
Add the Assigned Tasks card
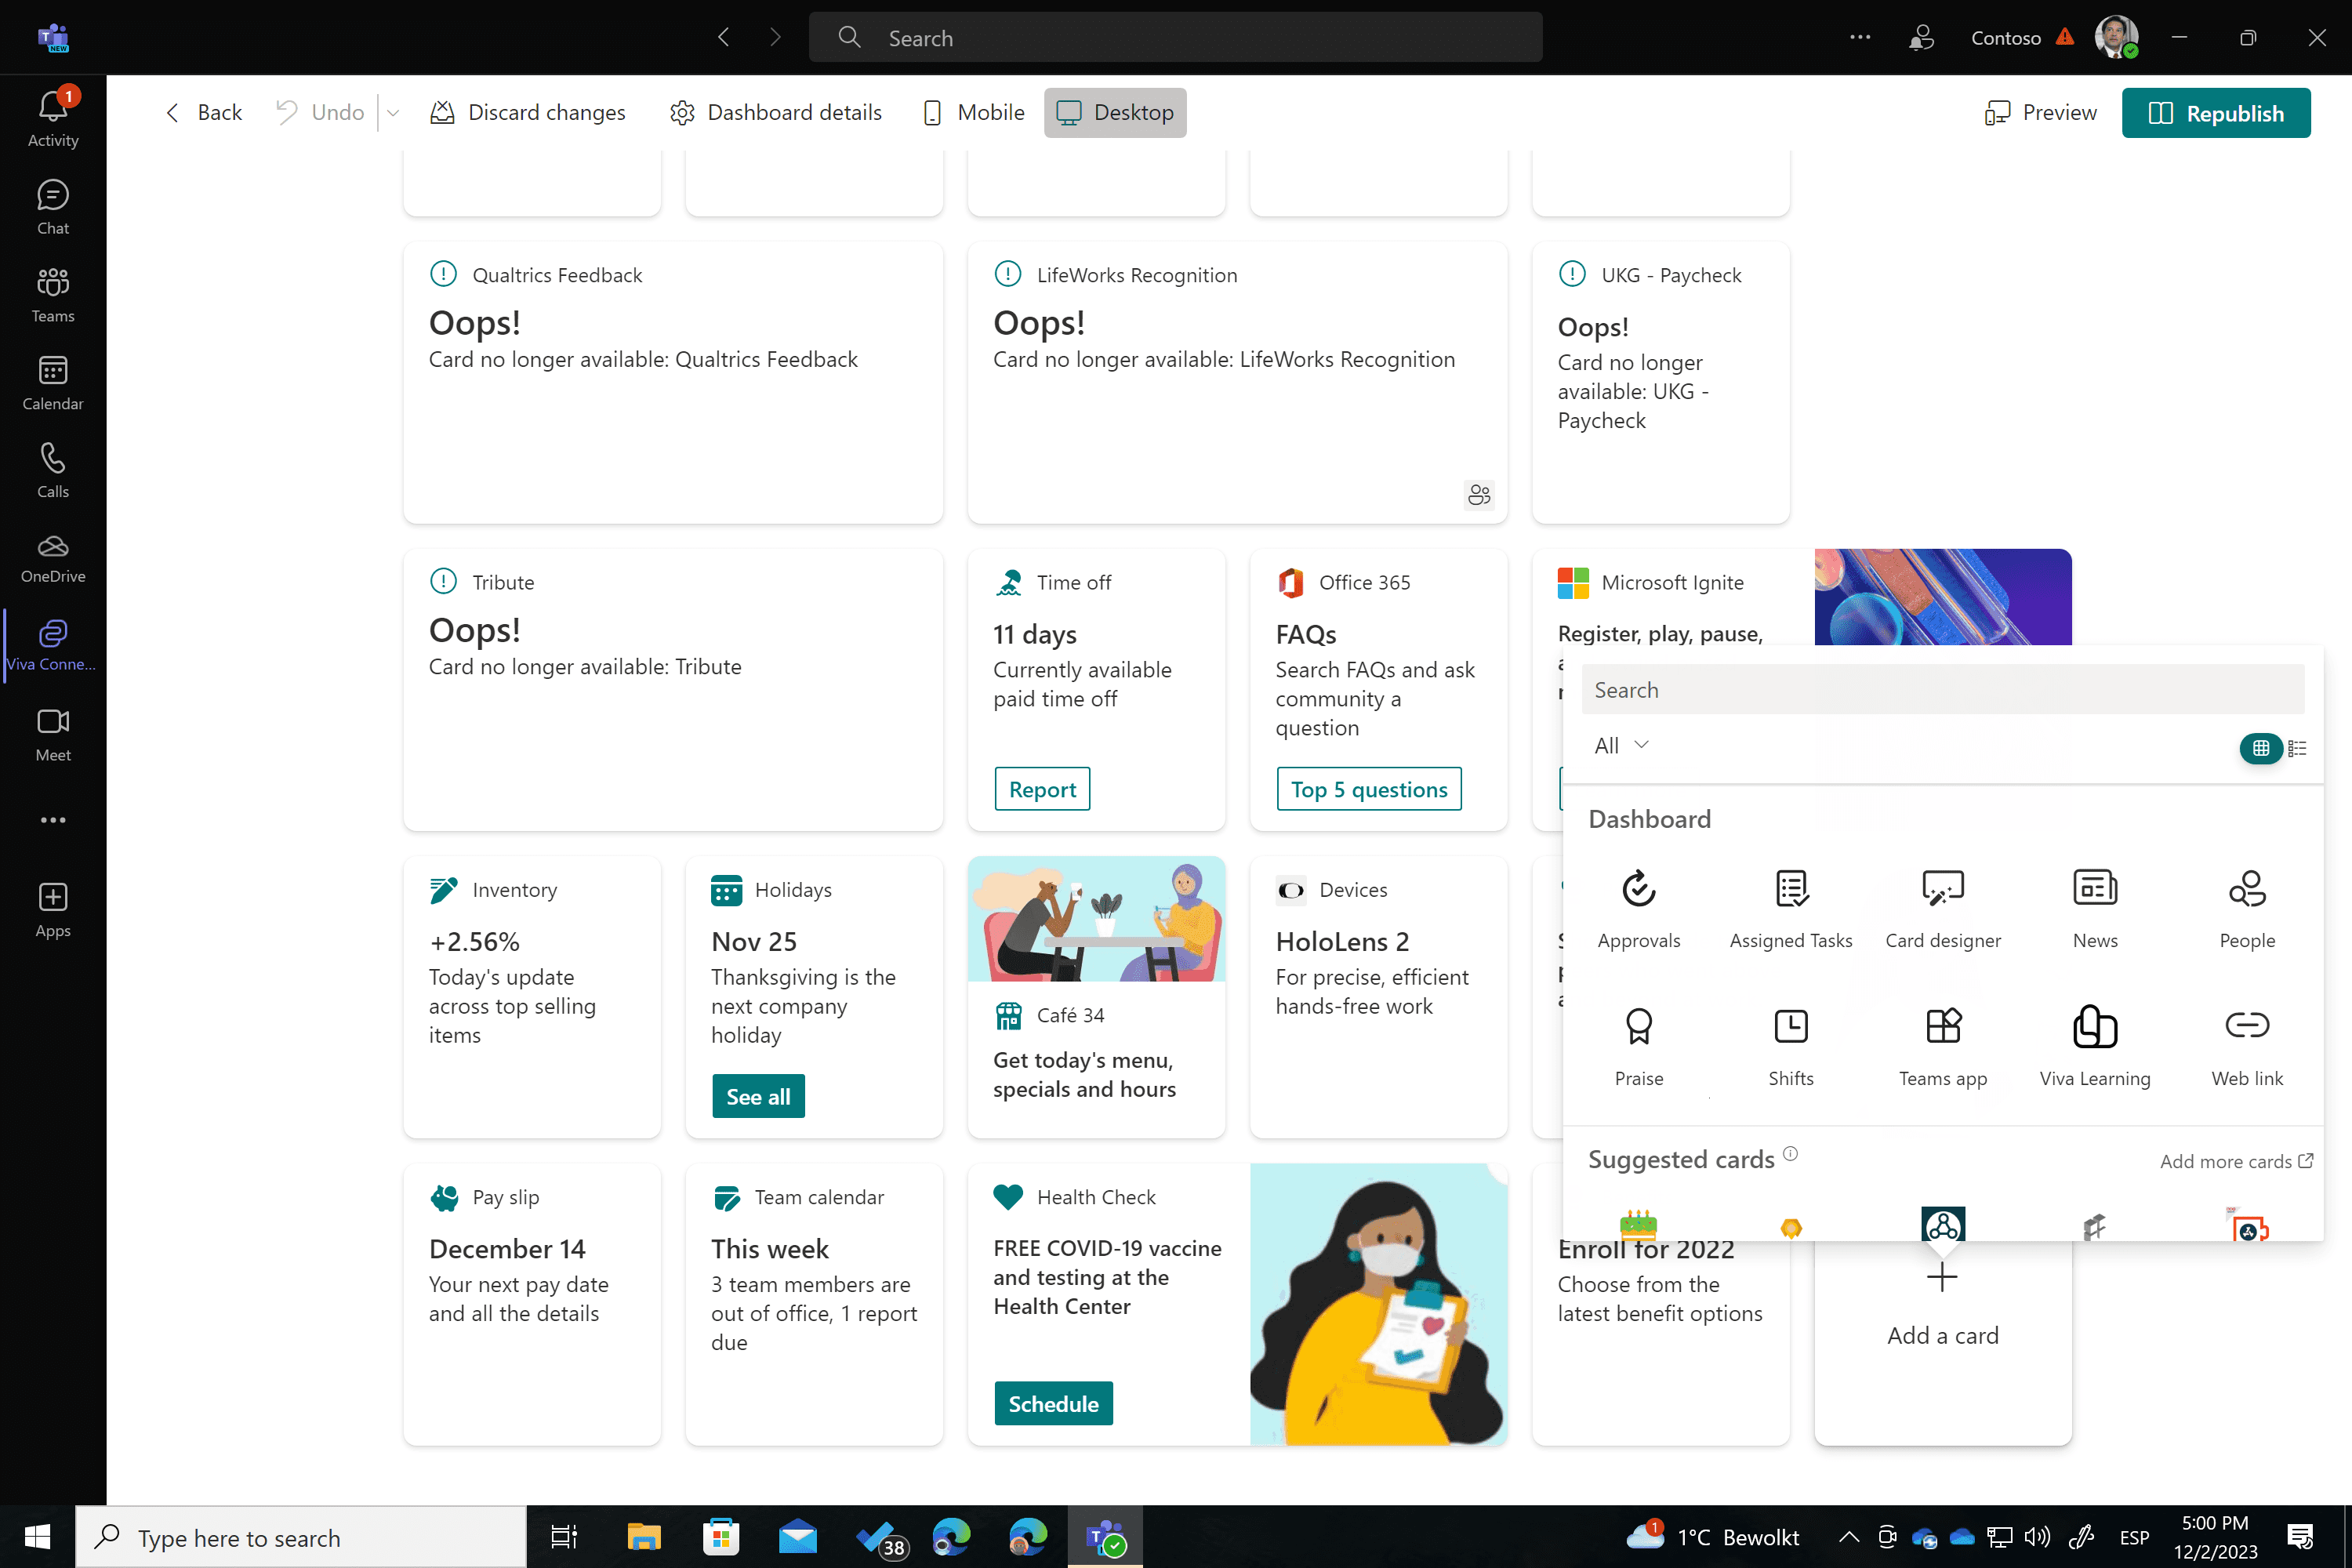[1790, 909]
